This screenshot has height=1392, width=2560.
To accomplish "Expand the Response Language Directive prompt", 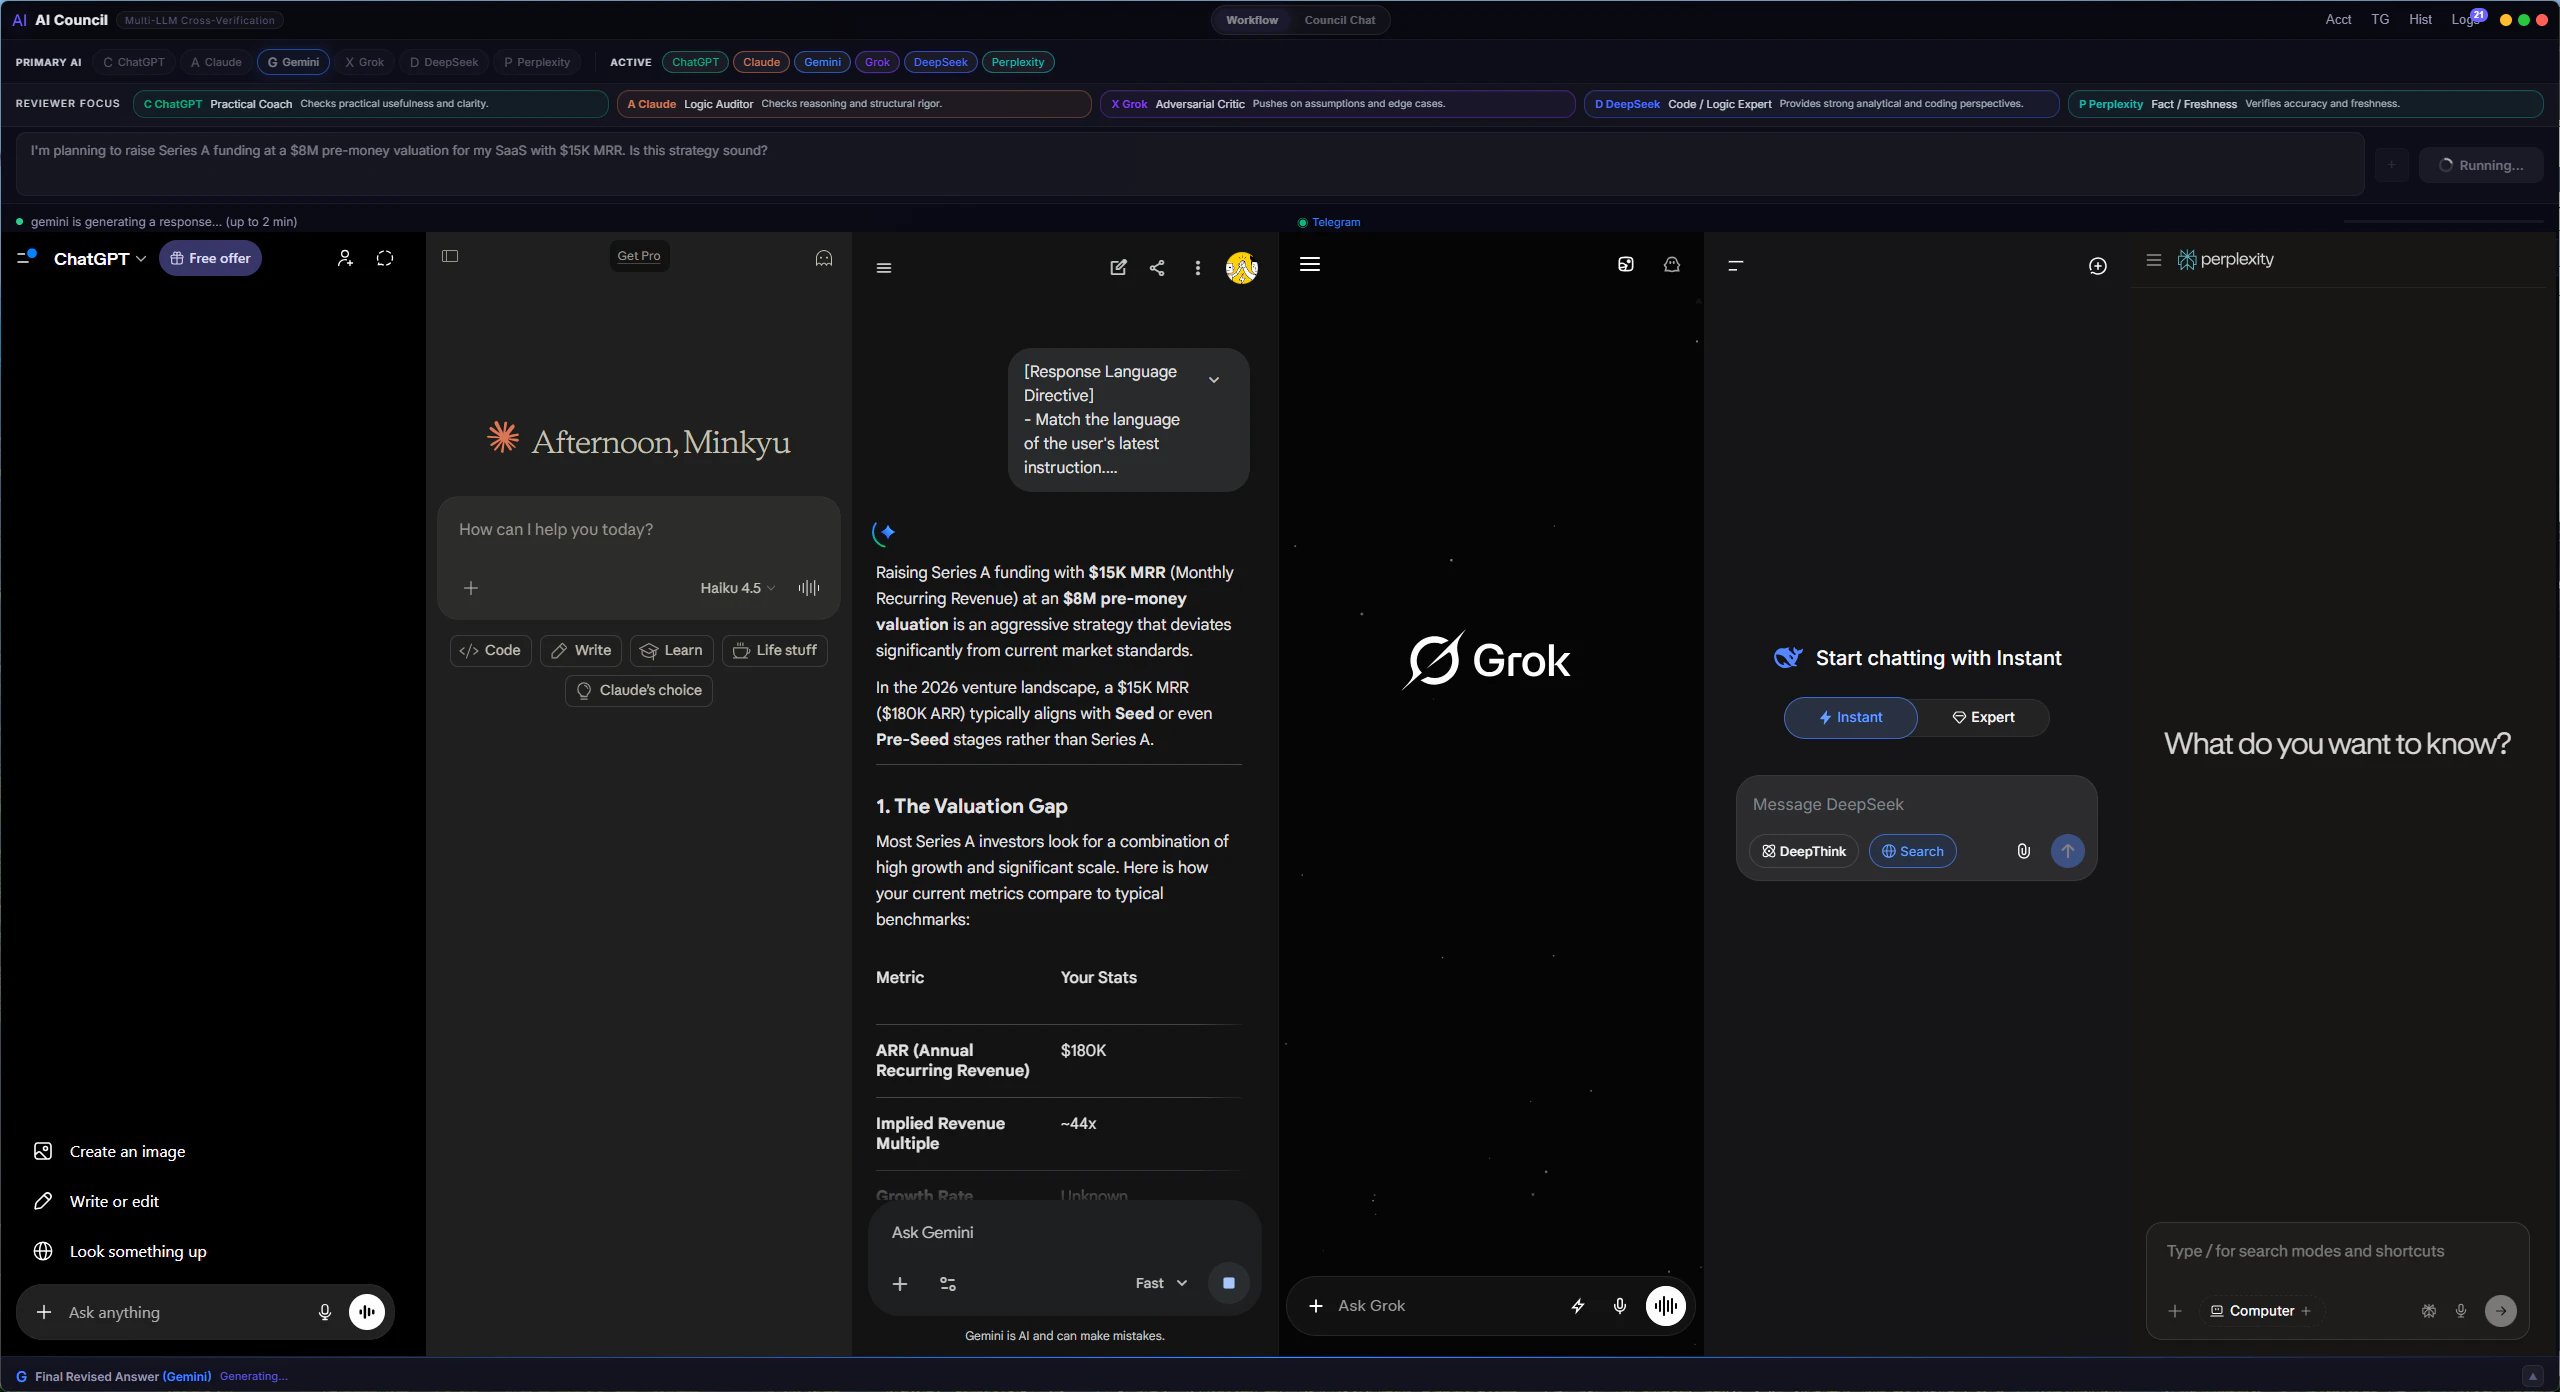I will click(1214, 380).
